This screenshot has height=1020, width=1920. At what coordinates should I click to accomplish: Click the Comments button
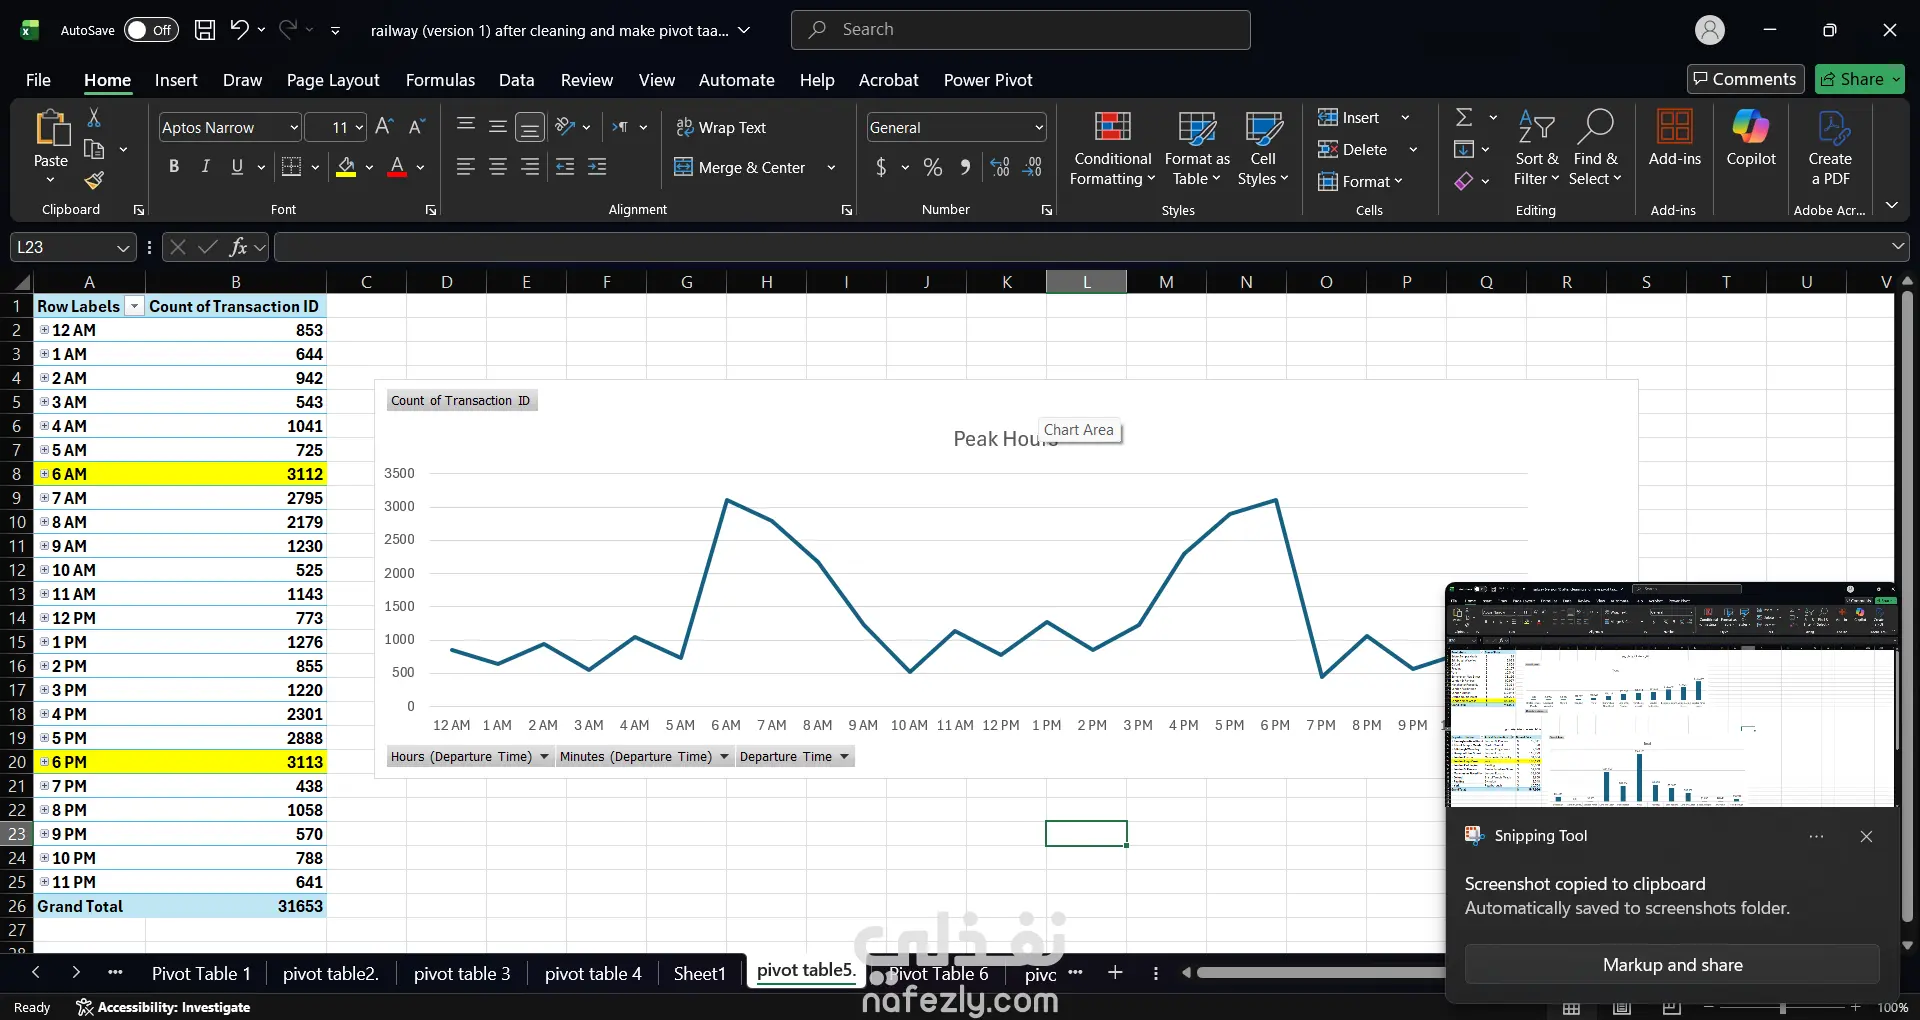point(1745,79)
